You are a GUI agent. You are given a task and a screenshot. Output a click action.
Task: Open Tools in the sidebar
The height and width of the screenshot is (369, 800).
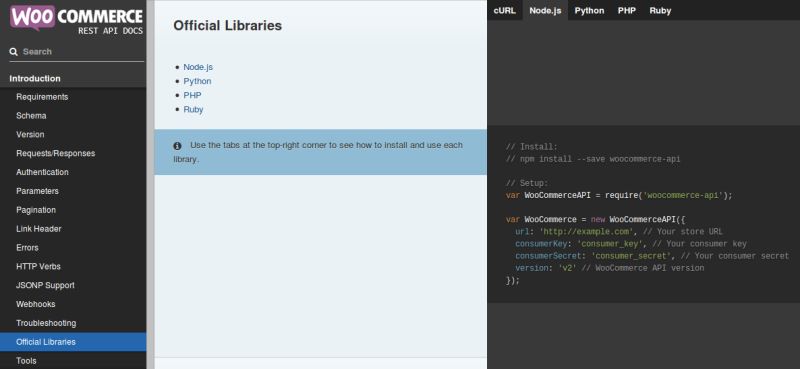click(73, 360)
